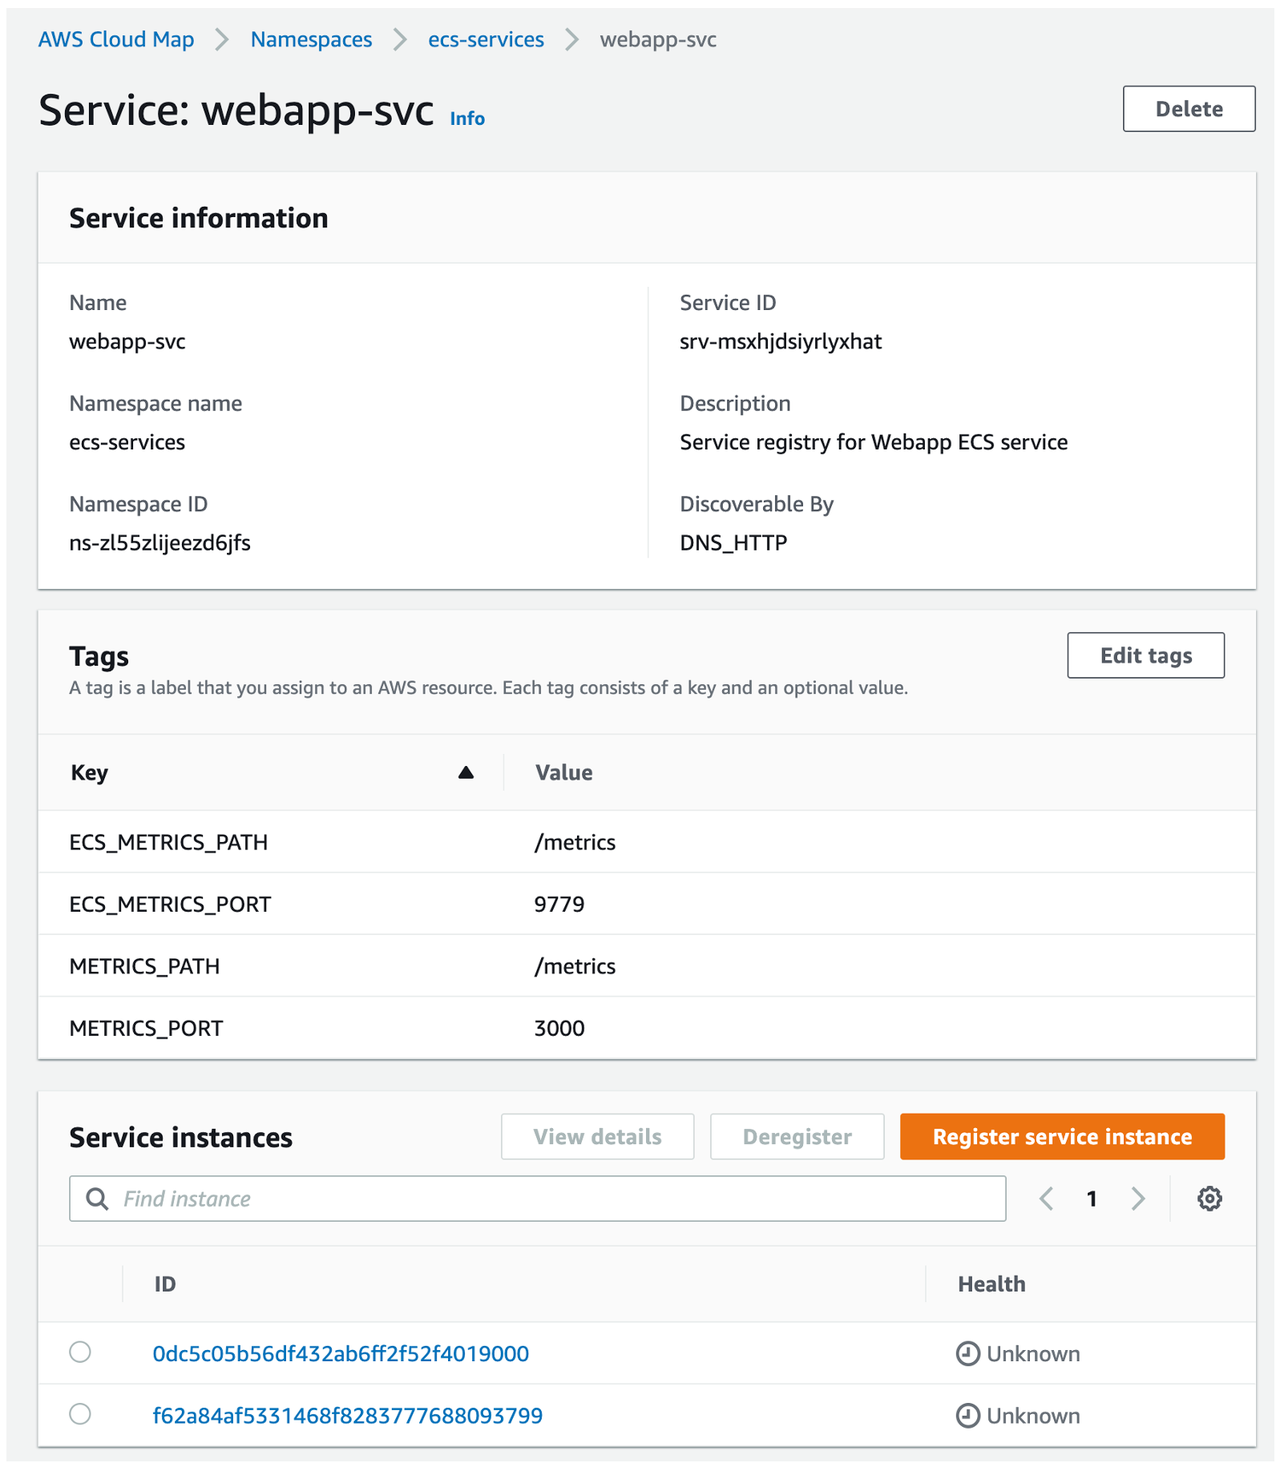Click the search magnifier in Find instance

[96, 1198]
